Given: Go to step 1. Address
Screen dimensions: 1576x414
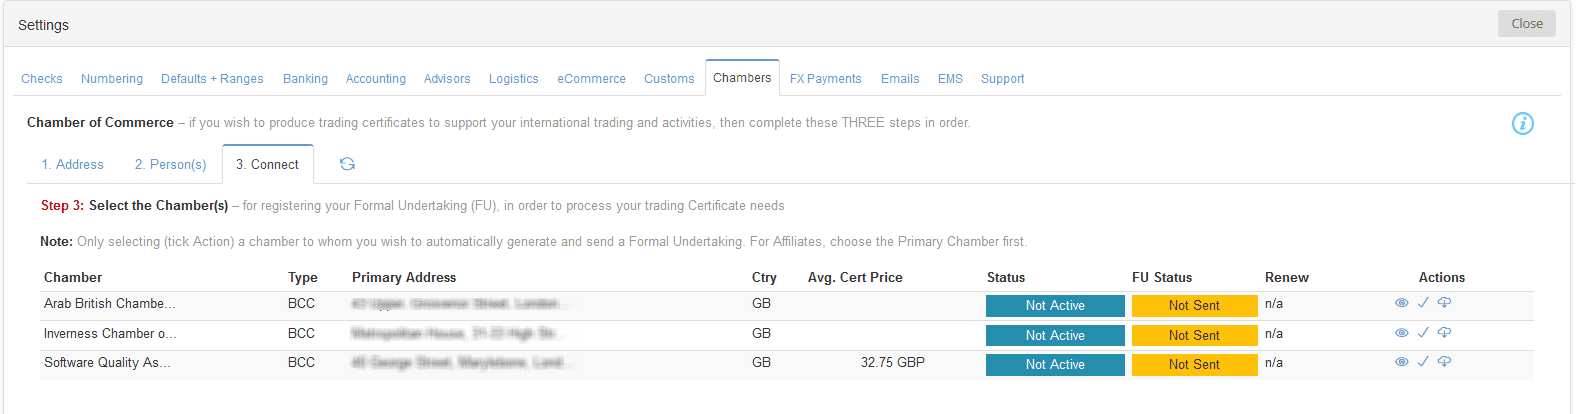Looking at the screenshot, I should point(73,164).
